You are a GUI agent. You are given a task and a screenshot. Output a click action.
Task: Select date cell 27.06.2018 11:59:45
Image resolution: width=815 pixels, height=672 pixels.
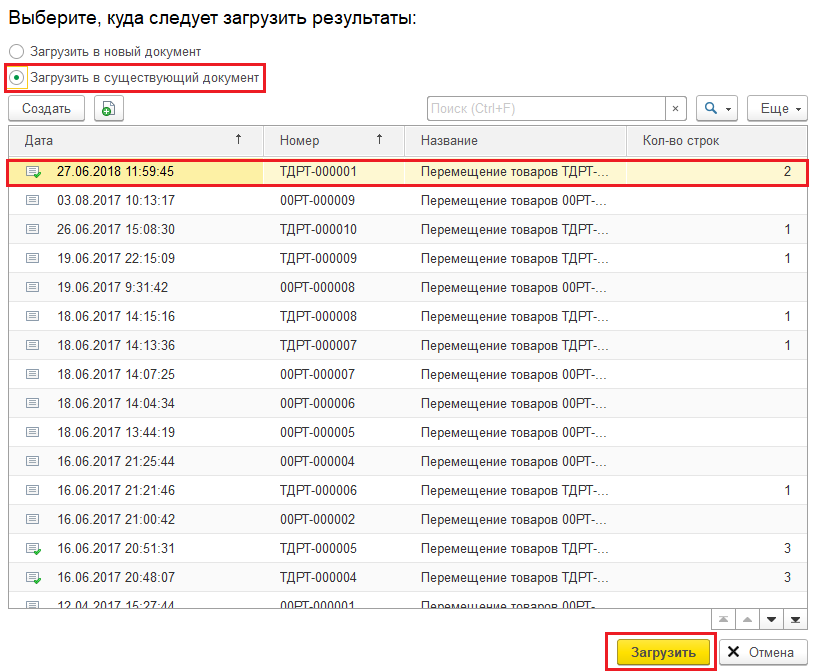(115, 172)
